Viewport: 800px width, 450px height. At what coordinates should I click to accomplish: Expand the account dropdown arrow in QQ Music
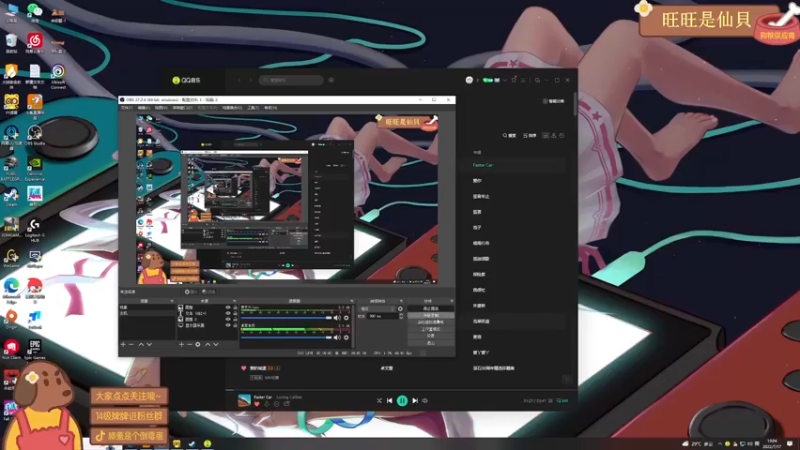505,80
